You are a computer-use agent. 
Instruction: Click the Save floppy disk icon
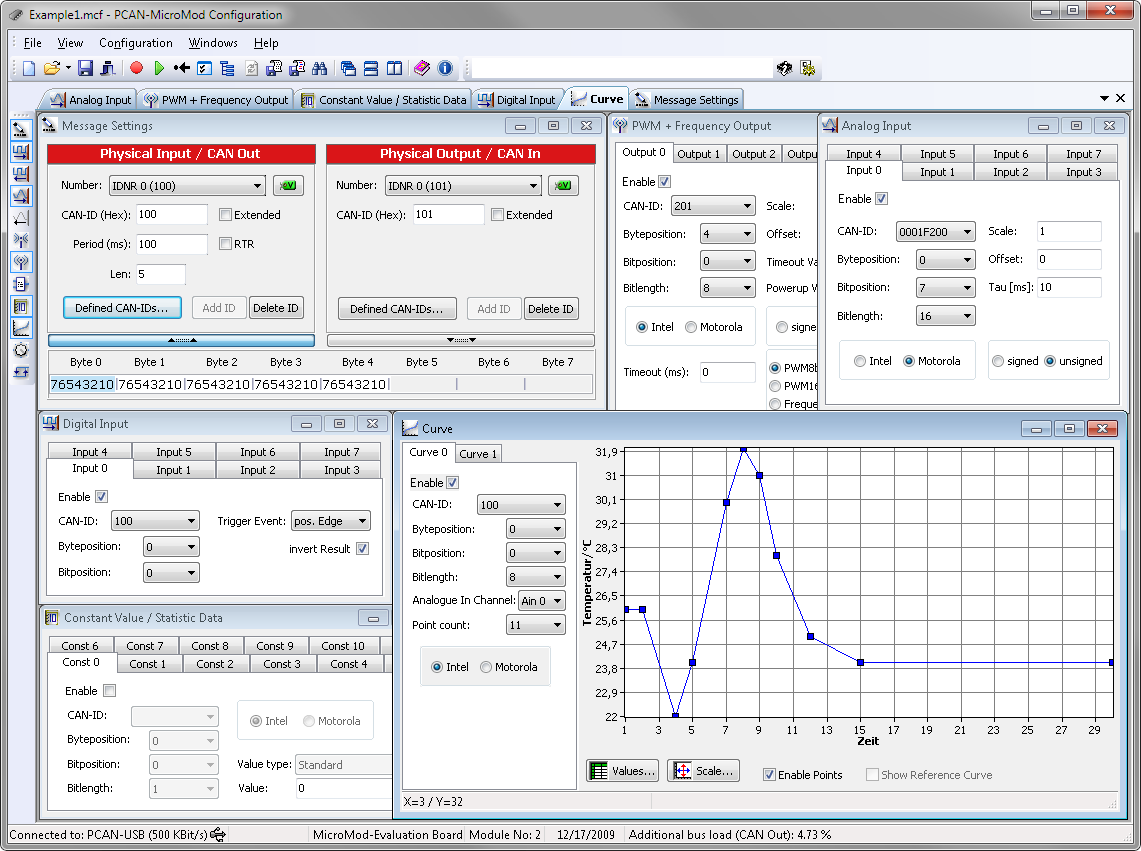click(x=85, y=68)
